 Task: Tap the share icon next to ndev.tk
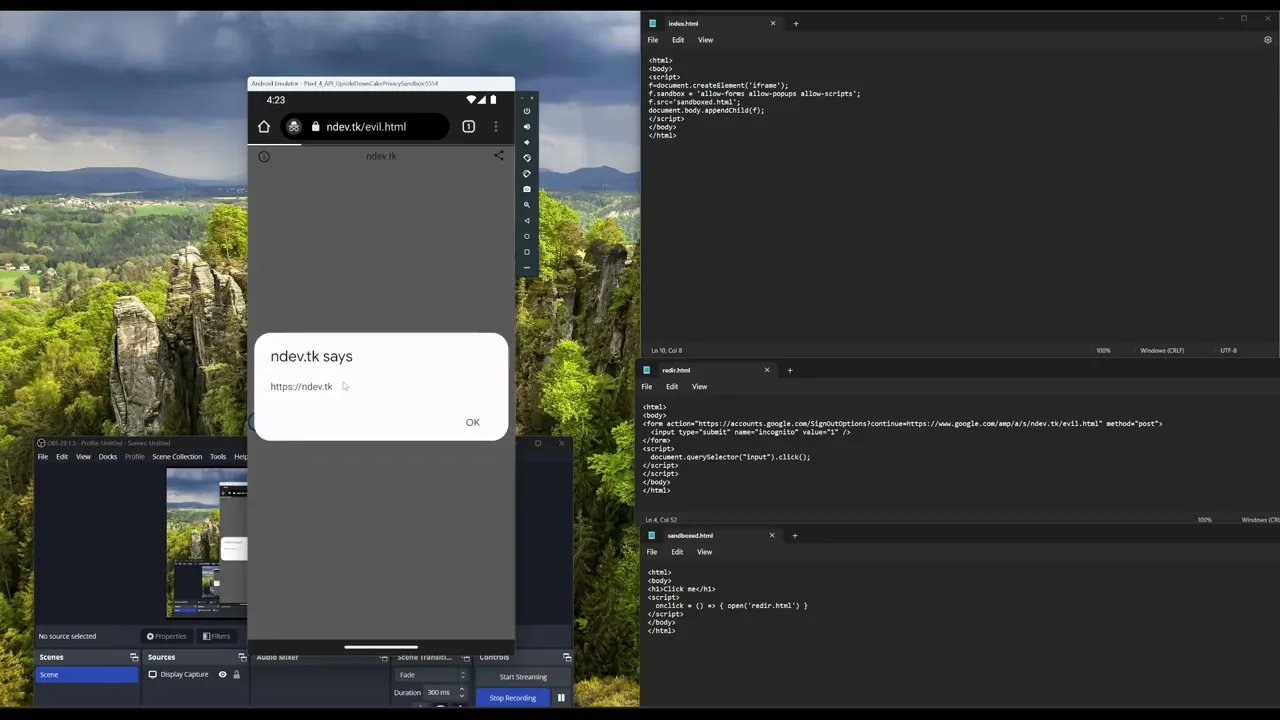[499, 155]
